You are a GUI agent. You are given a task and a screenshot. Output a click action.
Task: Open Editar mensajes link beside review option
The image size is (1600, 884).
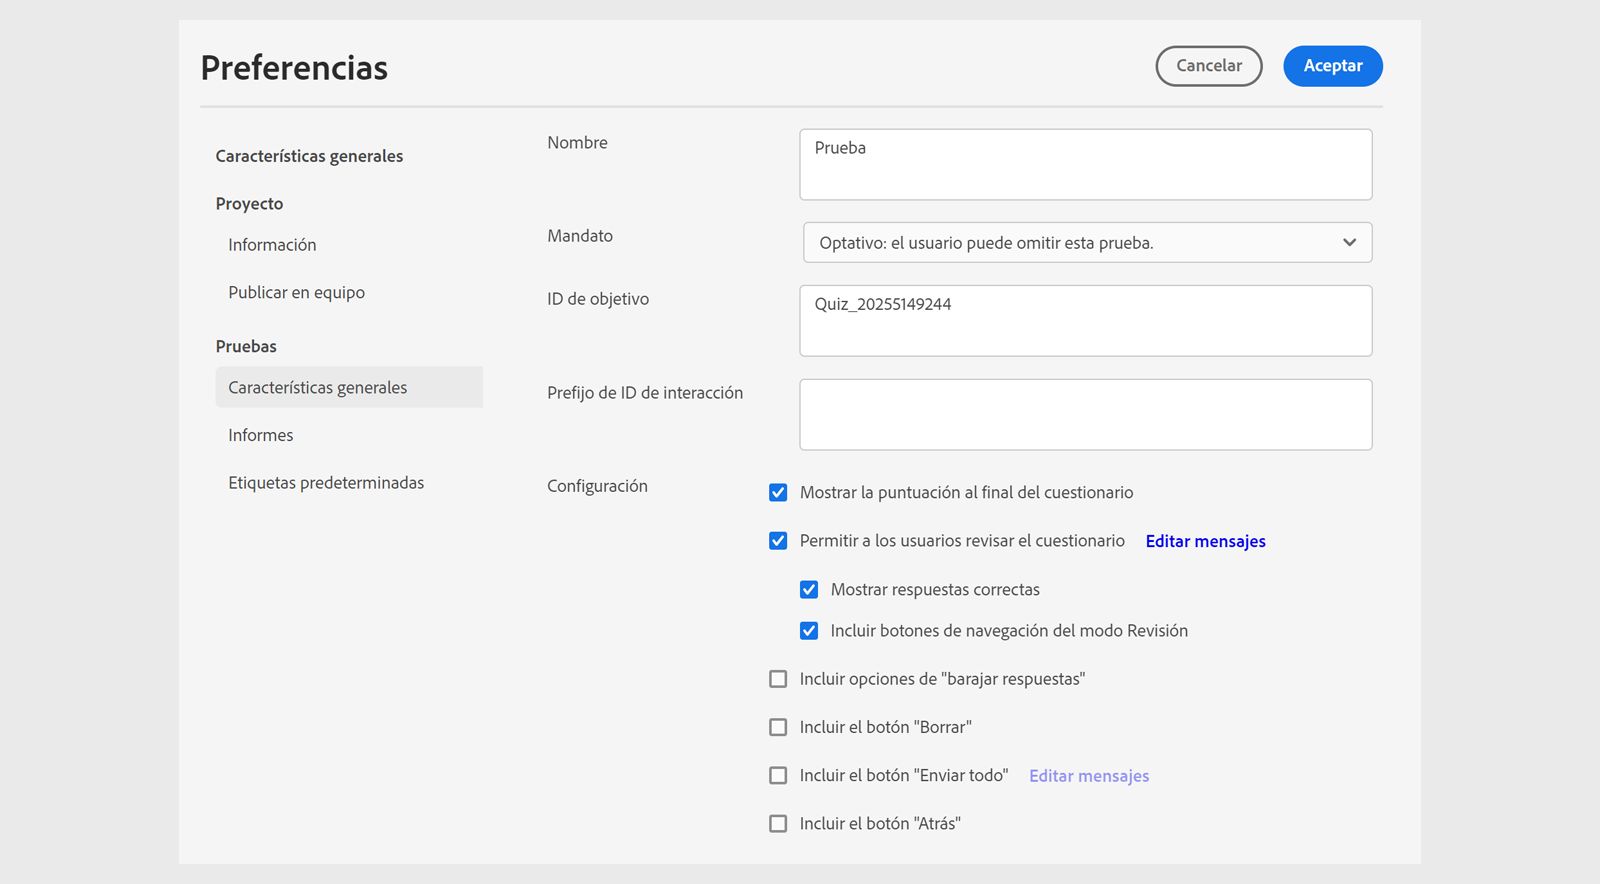(1205, 541)
